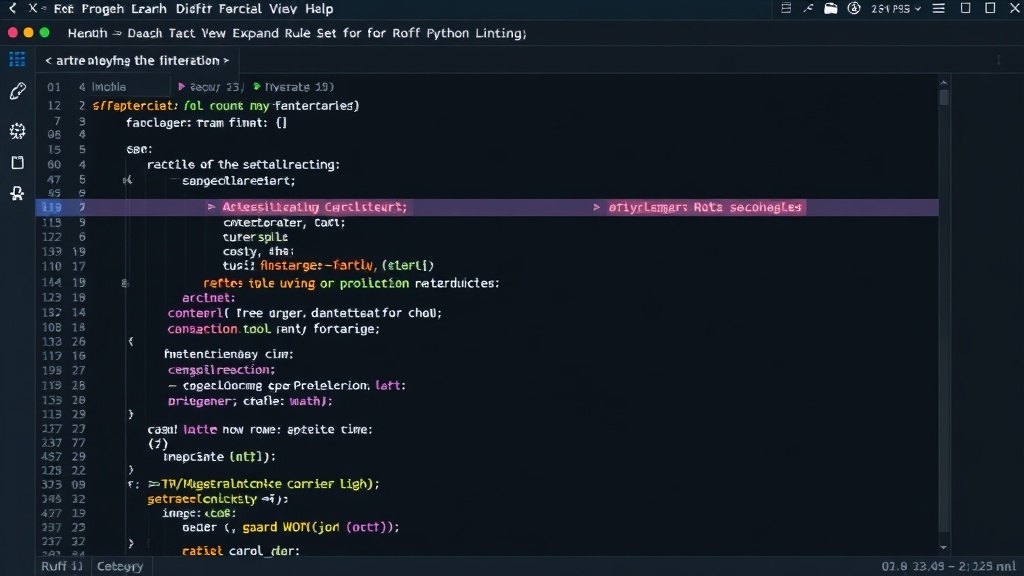1024x576 pixels.
Task: Click the vertical scrollbar thumb
Action: [x=944, y=98]
